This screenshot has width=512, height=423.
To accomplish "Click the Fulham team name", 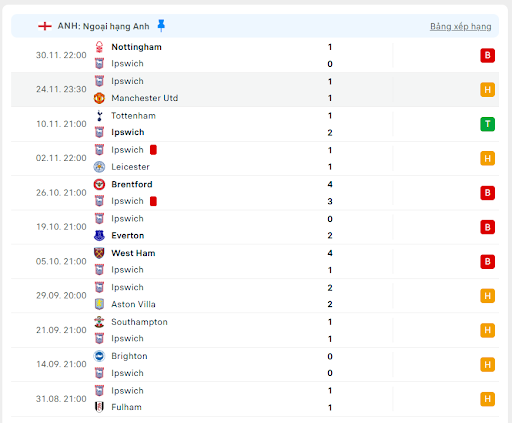I will point(126,407).
